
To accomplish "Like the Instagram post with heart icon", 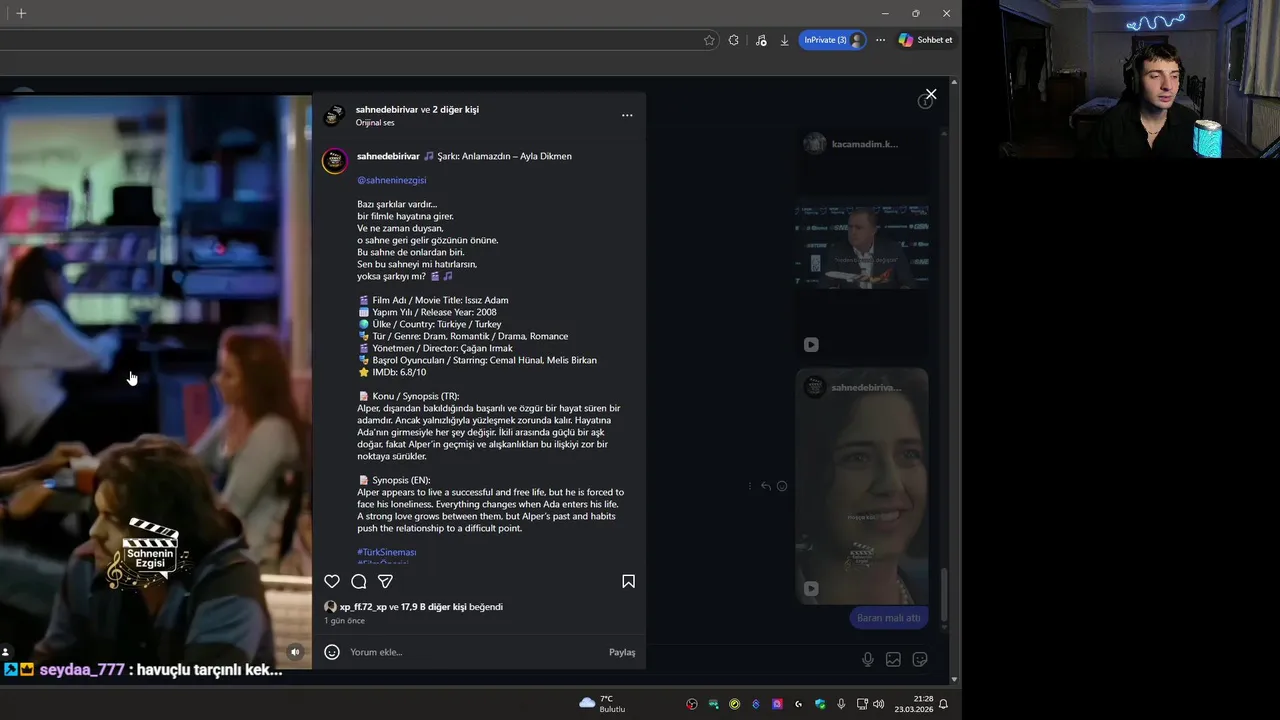I will pyautogui.click(x=332, y=581).
